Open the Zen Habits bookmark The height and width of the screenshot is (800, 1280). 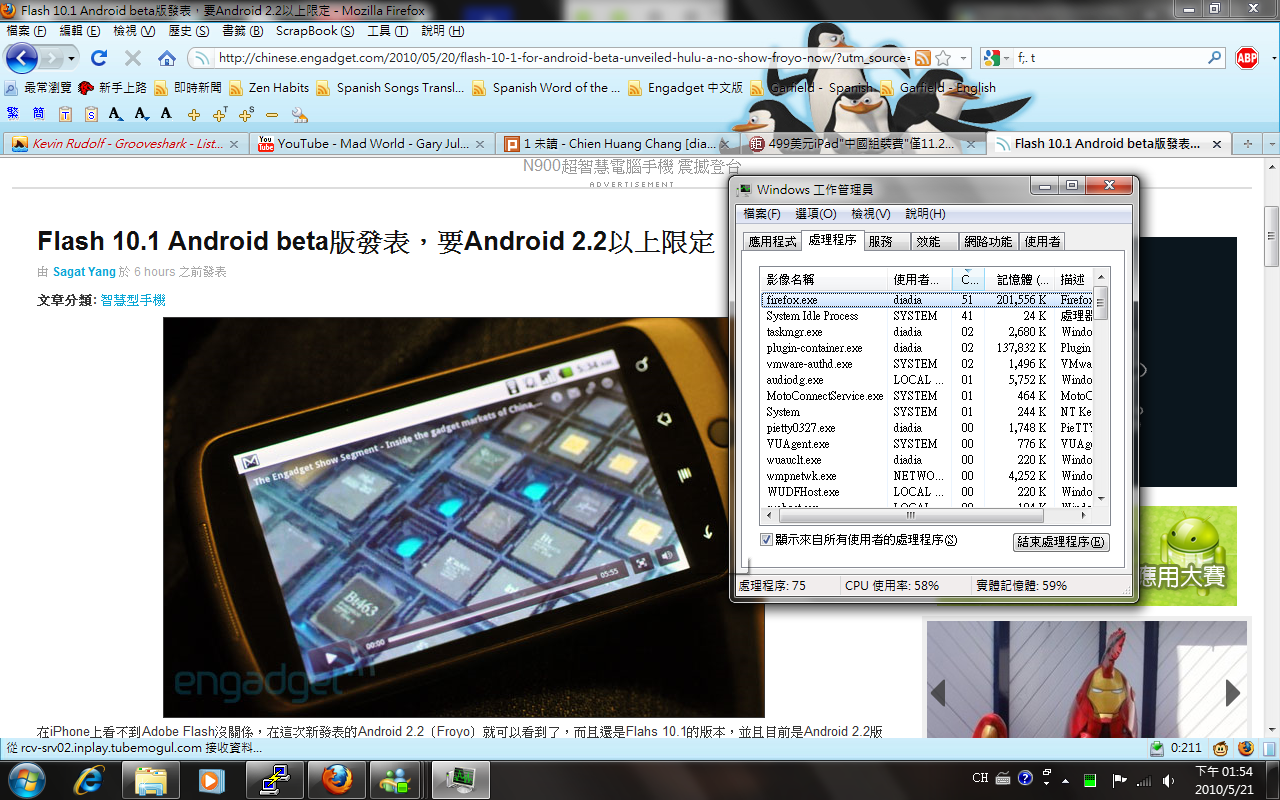tap(268, 88)
